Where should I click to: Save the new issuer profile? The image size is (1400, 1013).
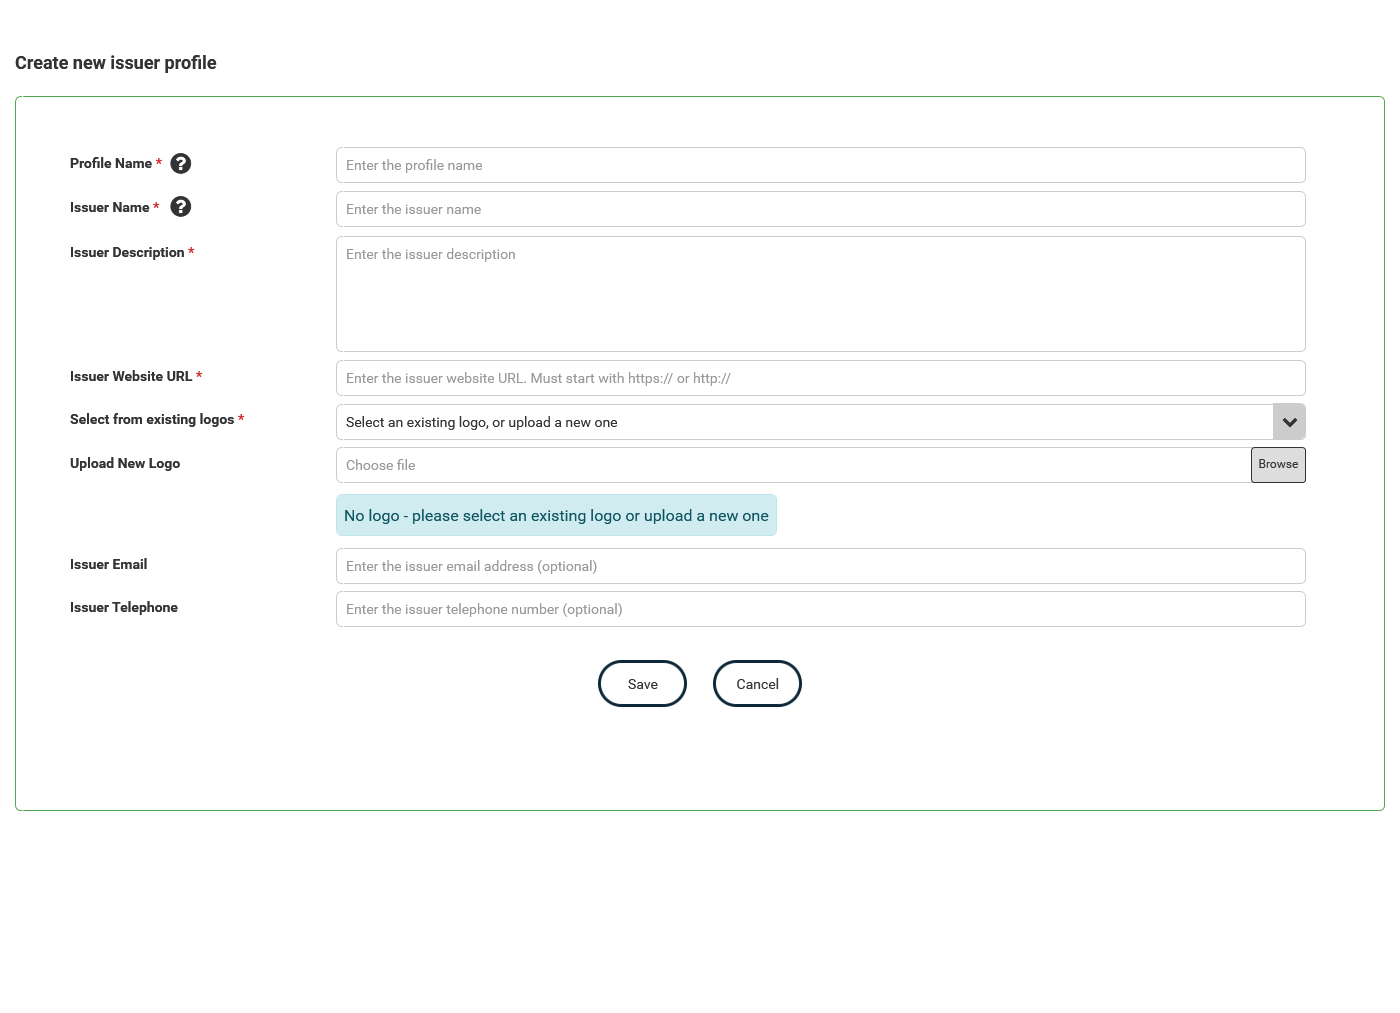642,684
